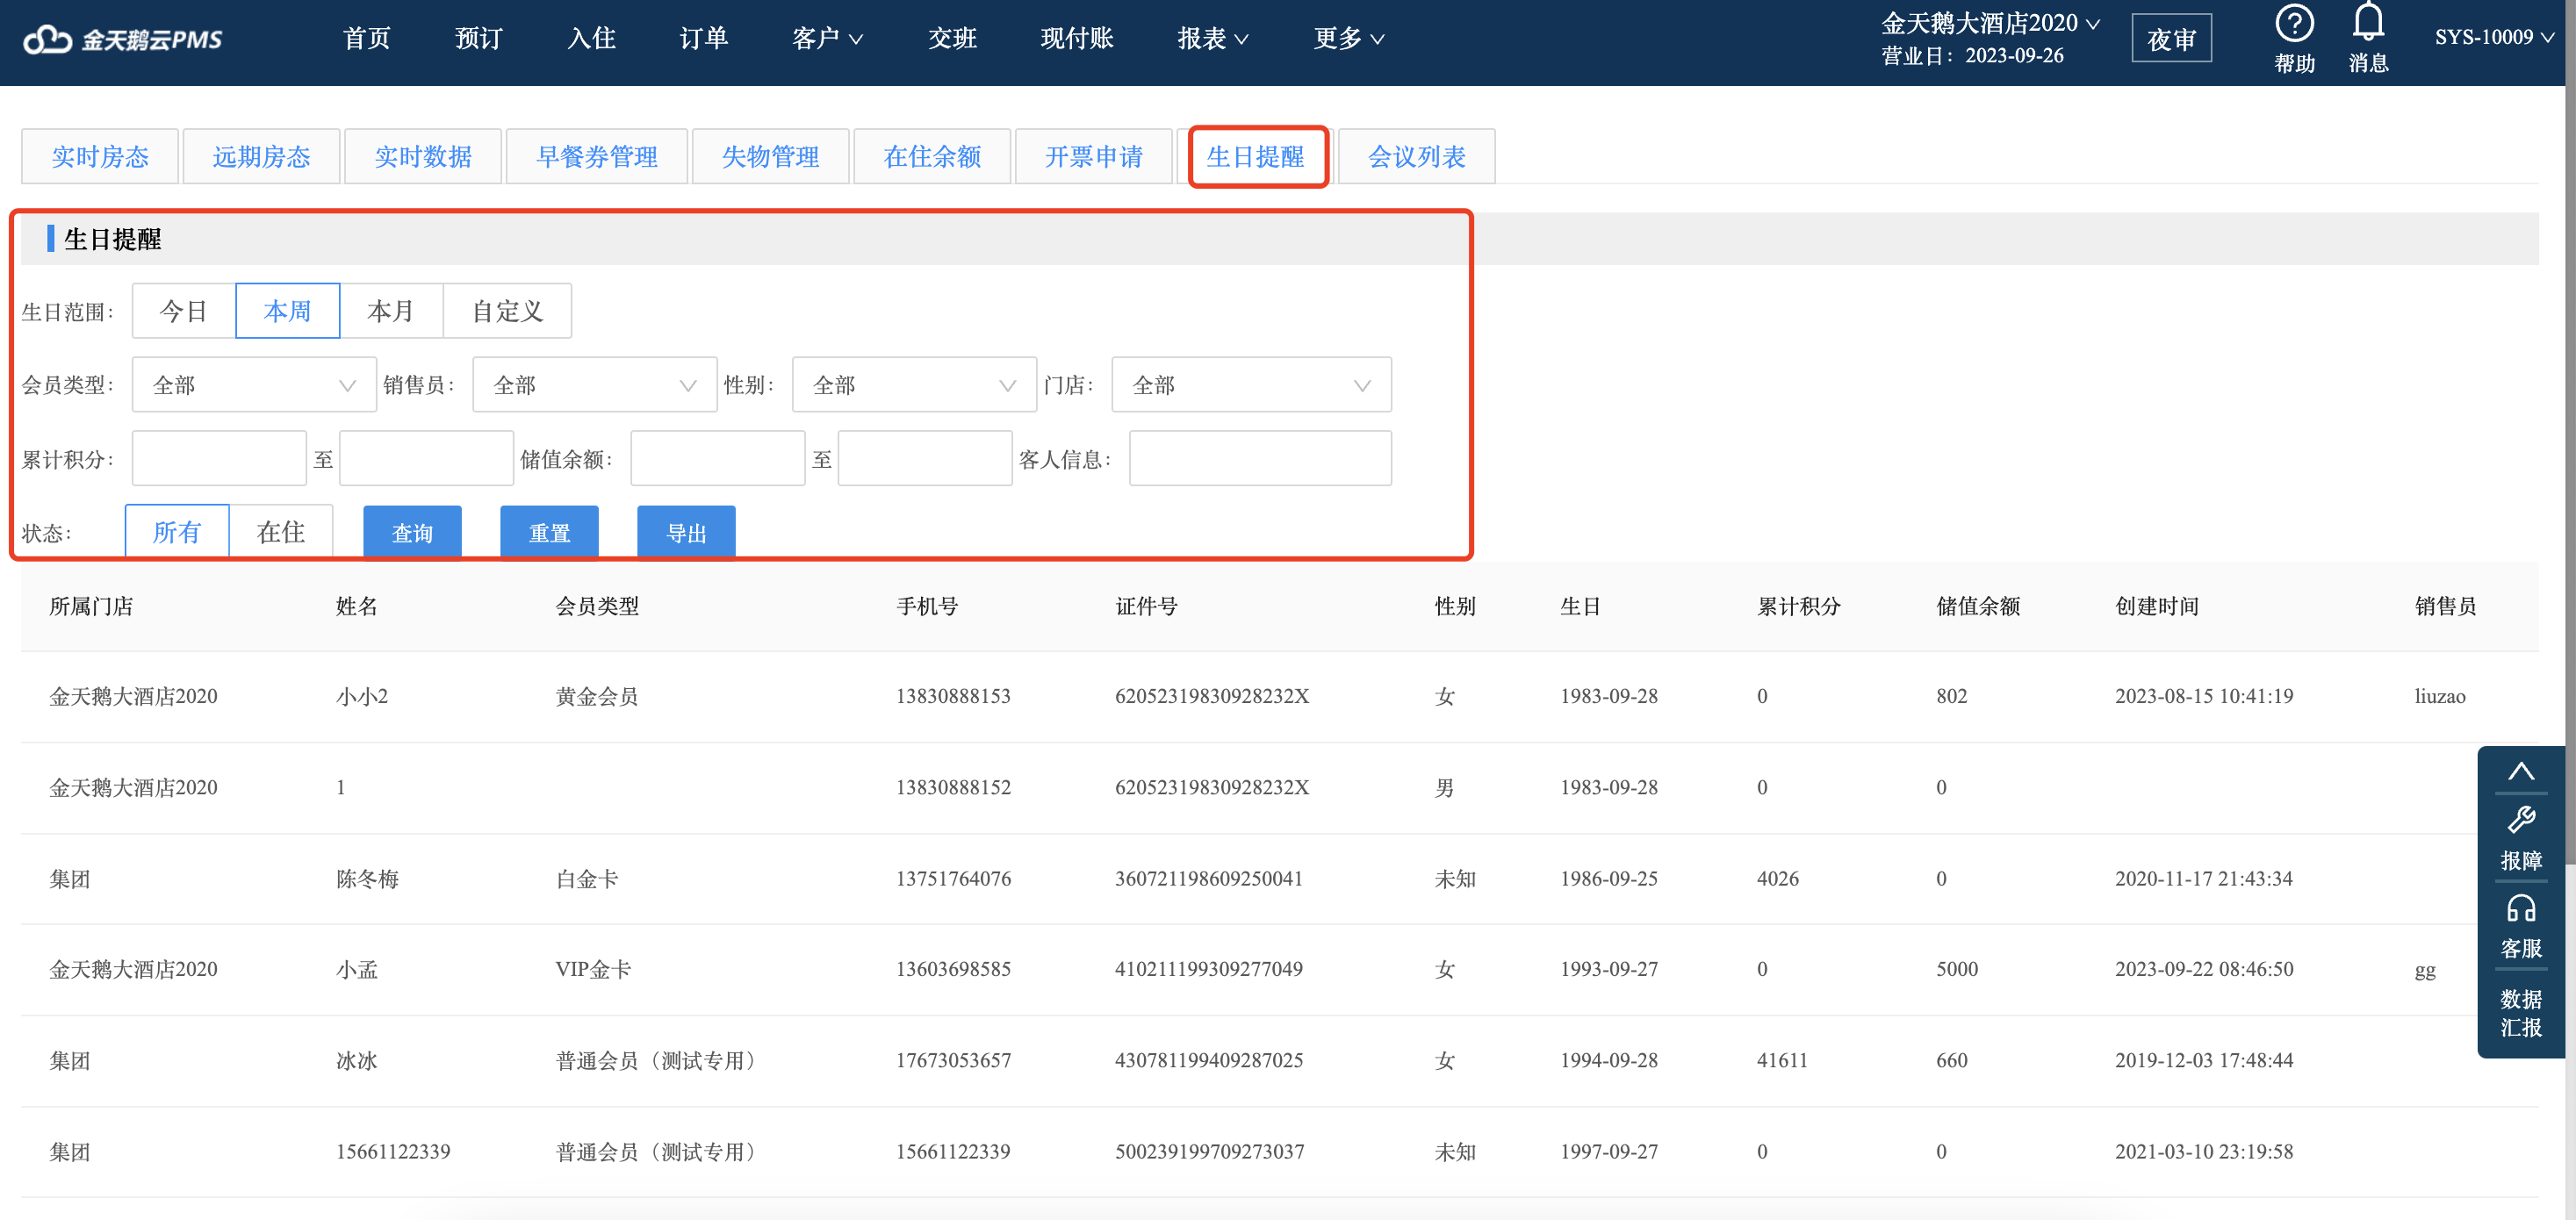Switch to 失物管理 tab
The height and width of the screenshot is (1220, 2576).
click(771, 156)
